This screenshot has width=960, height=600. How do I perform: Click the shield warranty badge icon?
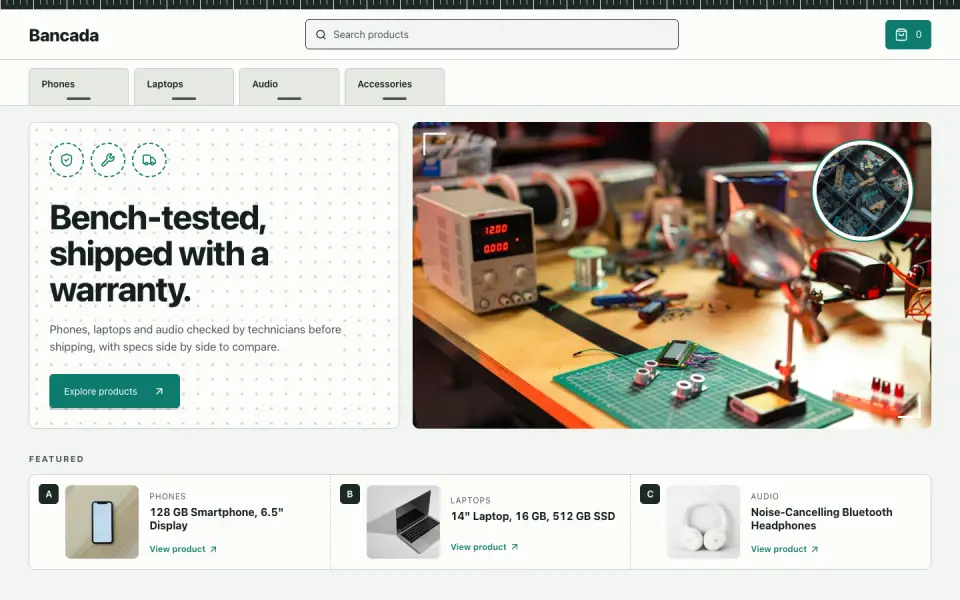(67, 160)
